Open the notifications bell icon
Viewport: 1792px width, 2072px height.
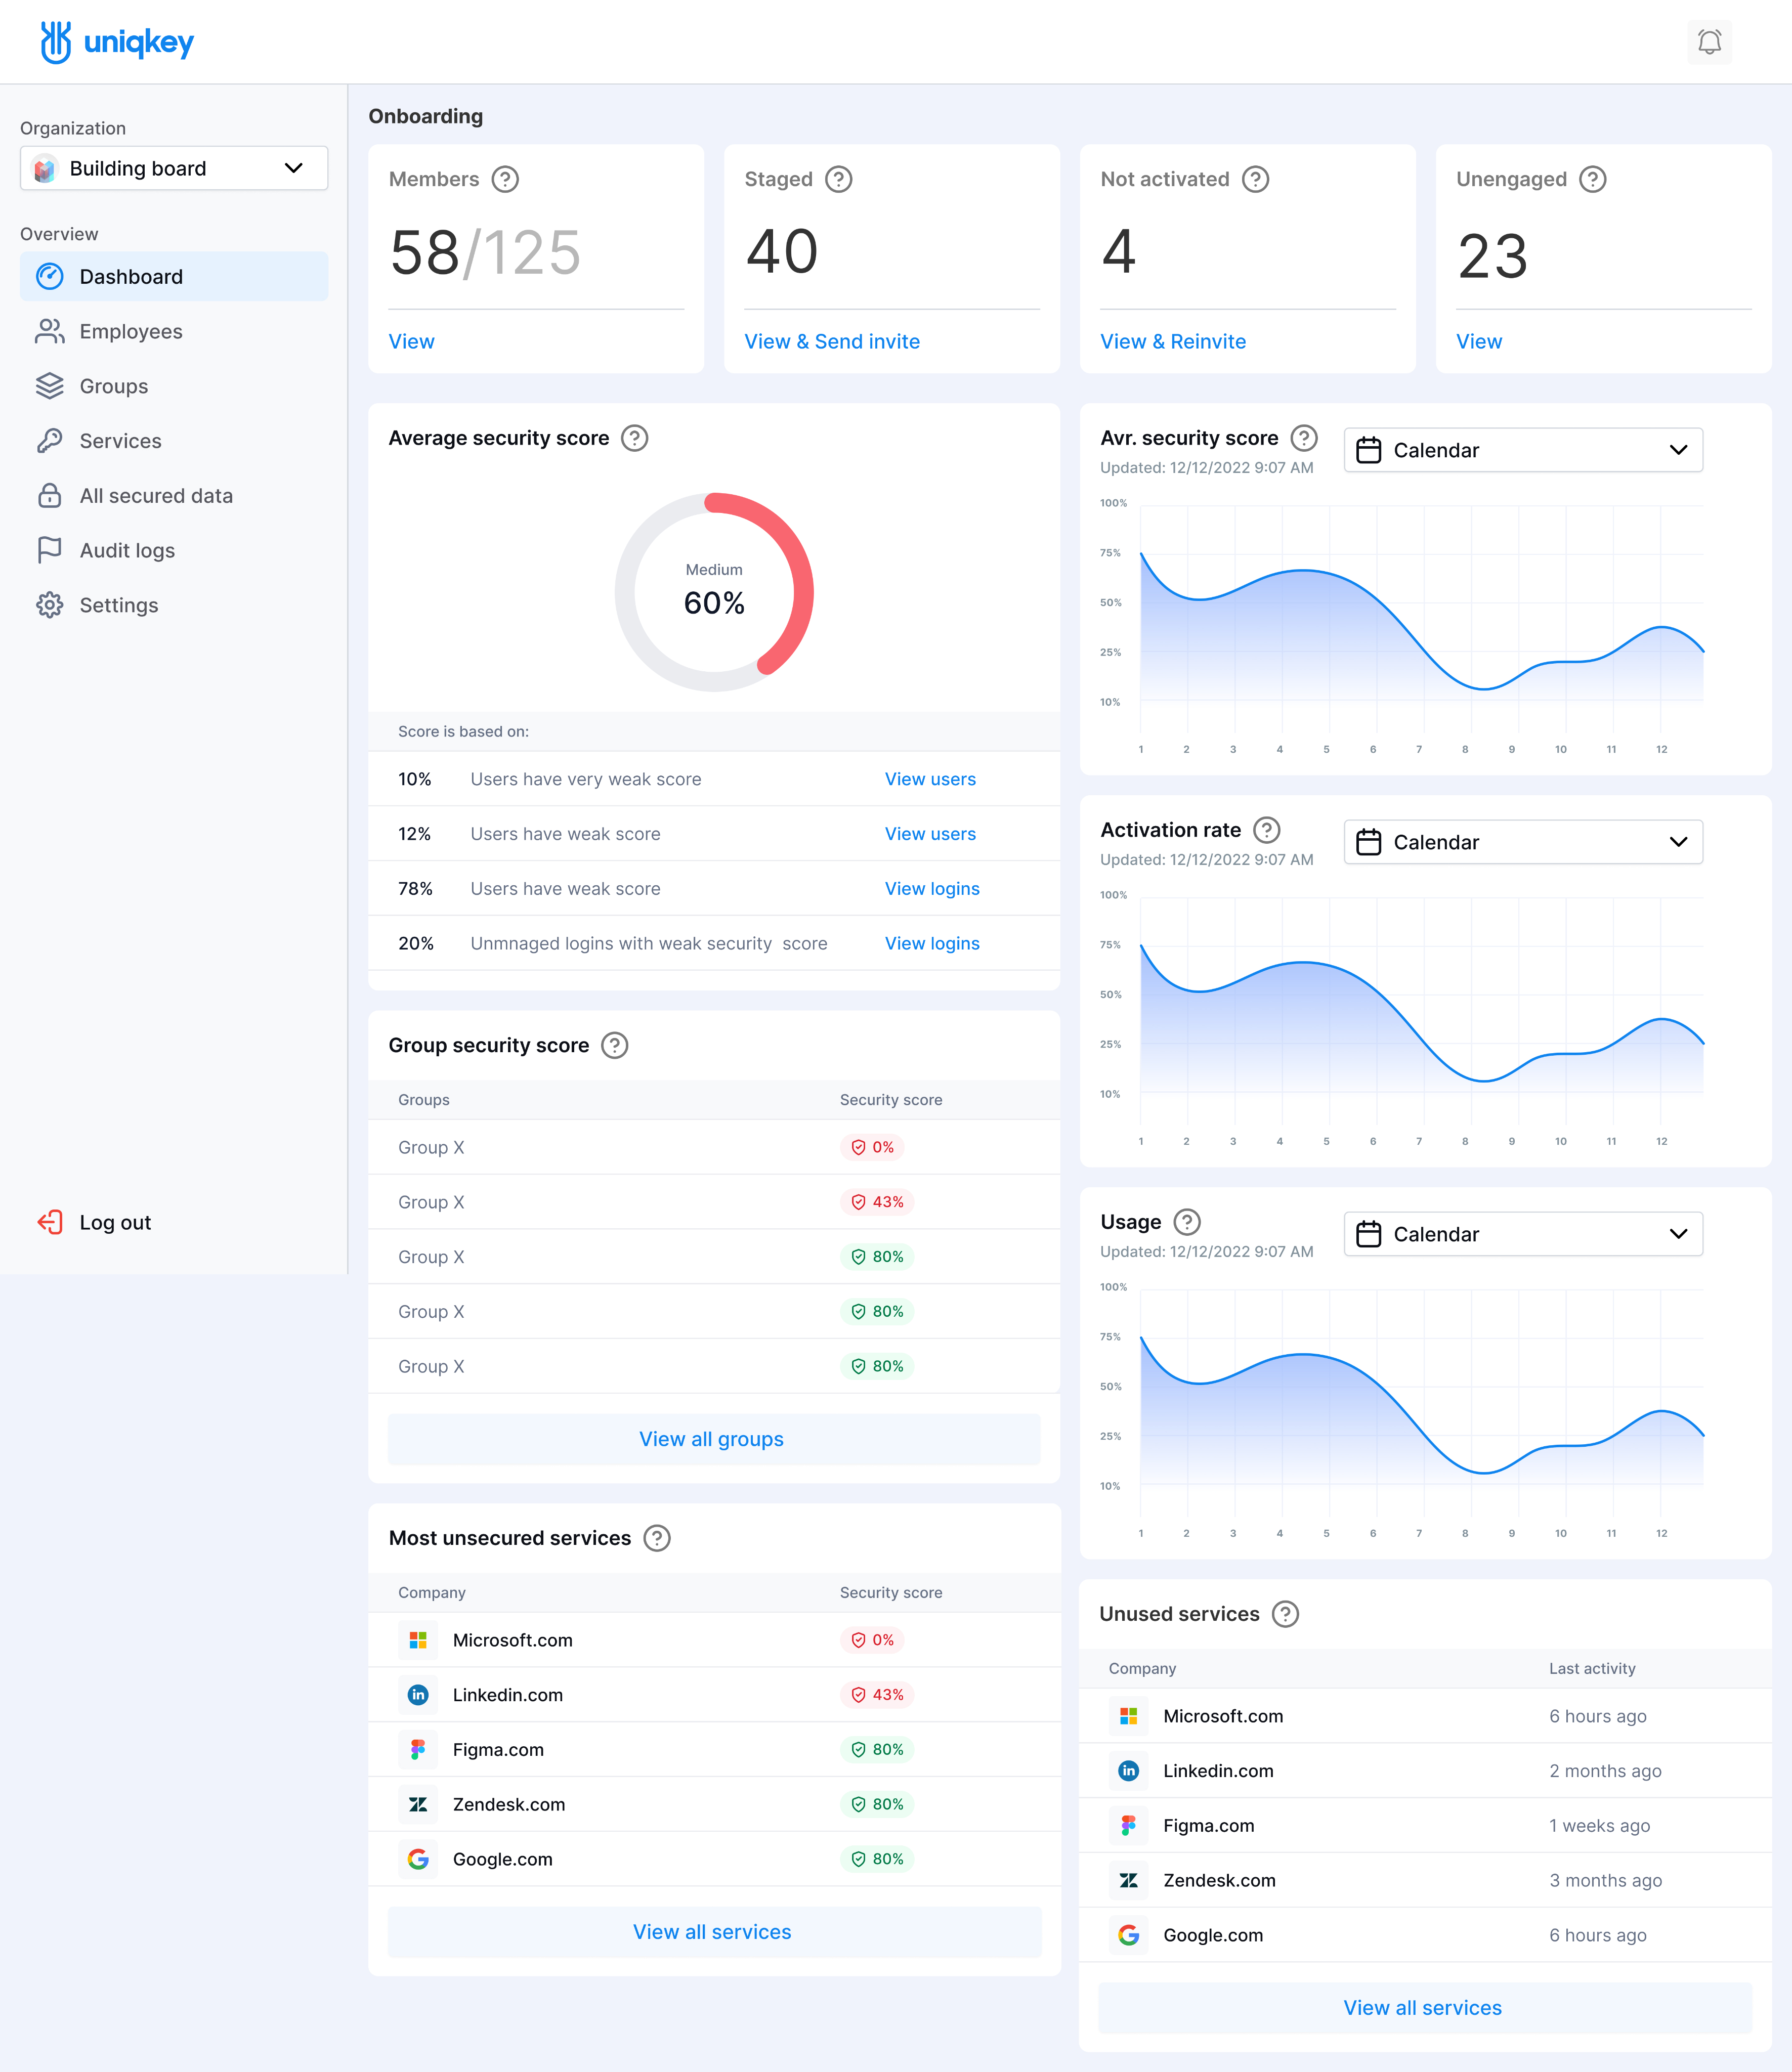click(1709, 42)
